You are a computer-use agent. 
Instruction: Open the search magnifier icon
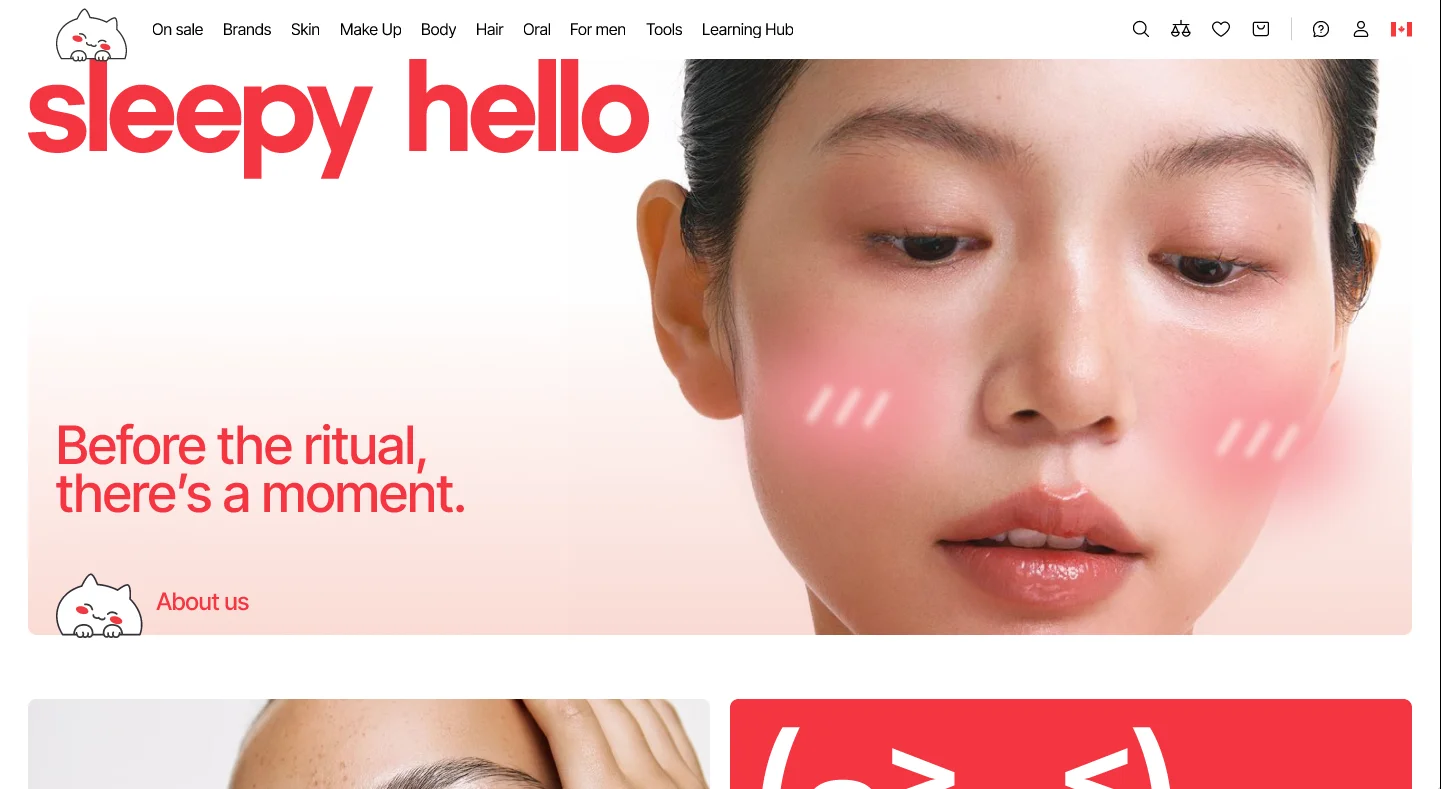pyautogui.click(x=1140, y=29)
